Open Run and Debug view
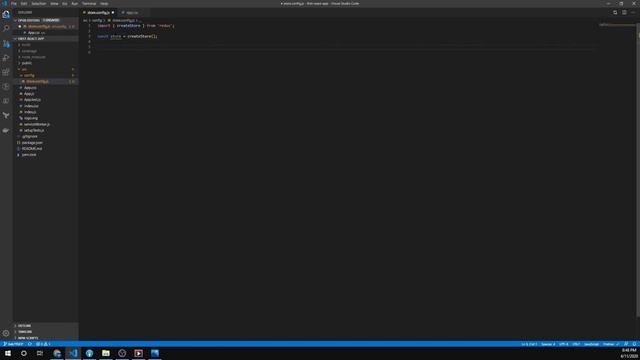640x360 pixels. click(x=6, y=58)
